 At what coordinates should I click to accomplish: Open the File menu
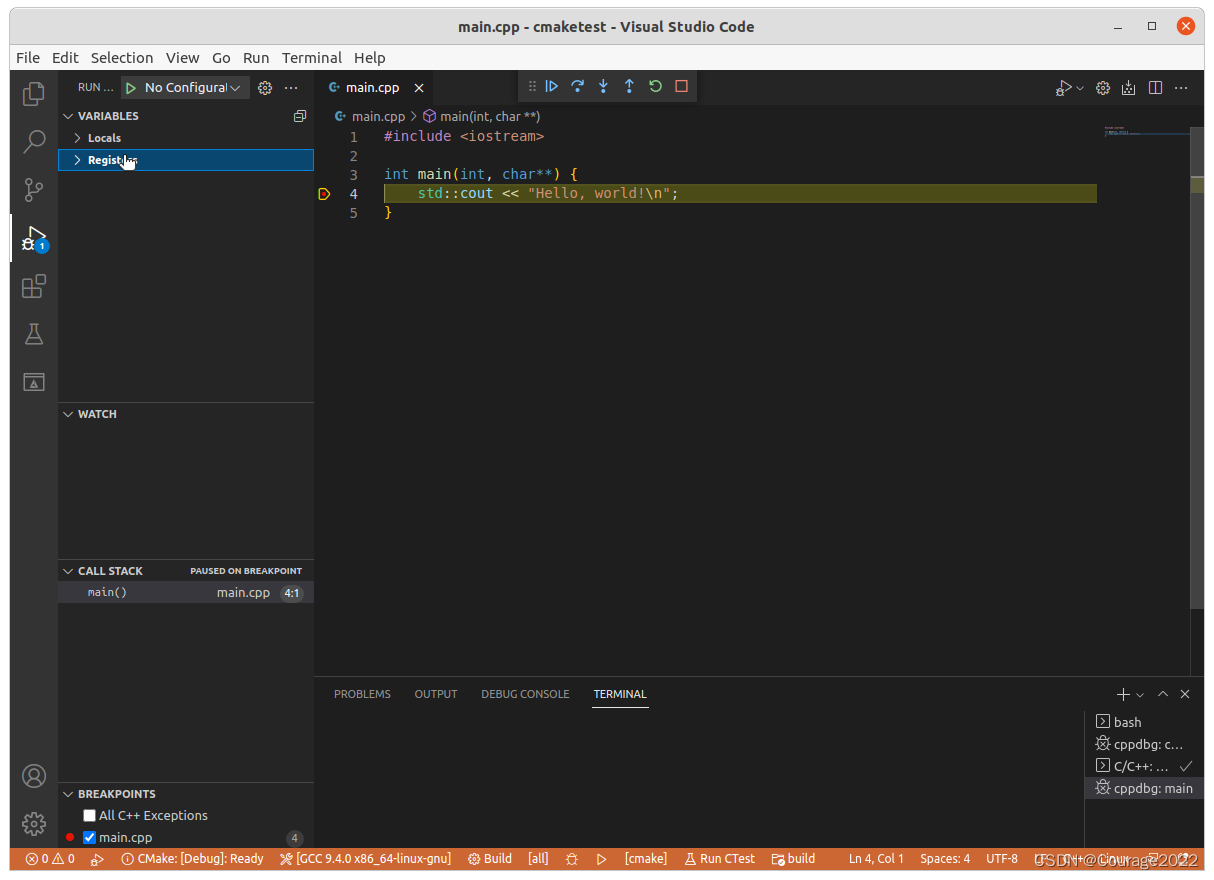(28, 58)
